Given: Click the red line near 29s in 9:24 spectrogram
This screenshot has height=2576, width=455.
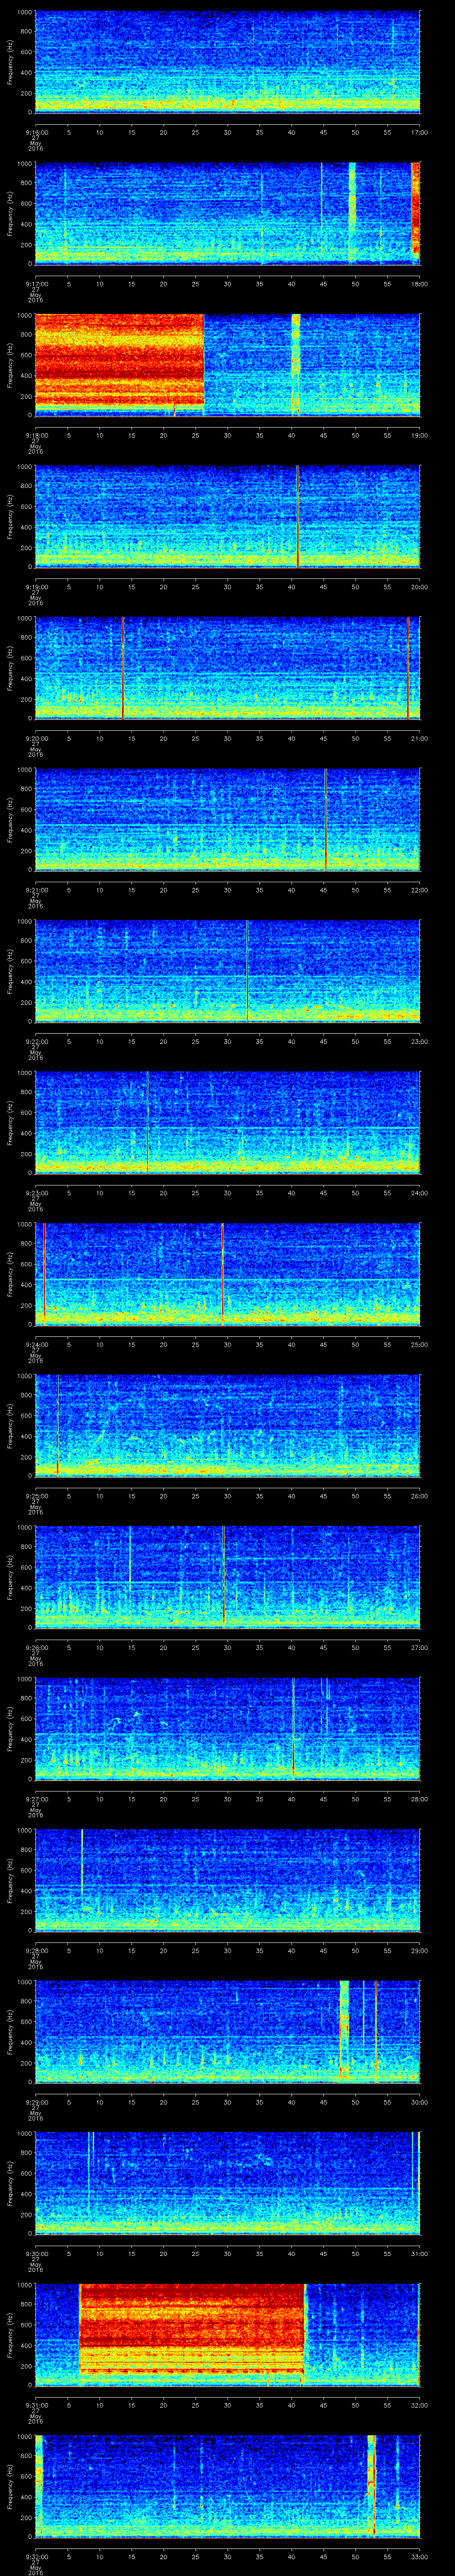Looking at the screenshot, I should point(222,1273).
